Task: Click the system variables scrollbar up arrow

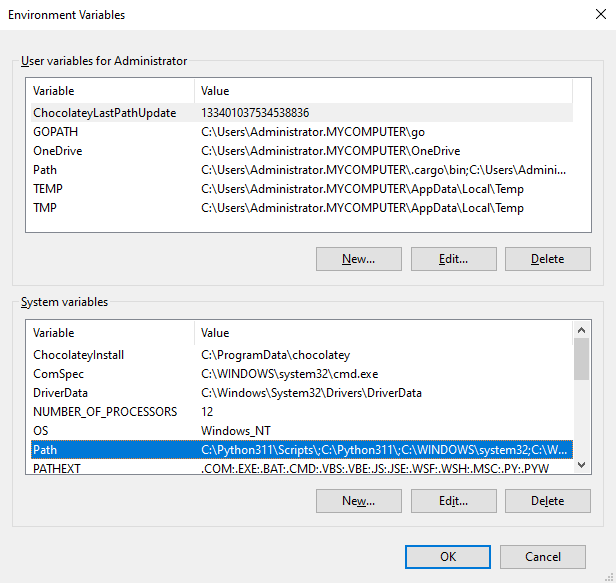Action: pos(581,331)
